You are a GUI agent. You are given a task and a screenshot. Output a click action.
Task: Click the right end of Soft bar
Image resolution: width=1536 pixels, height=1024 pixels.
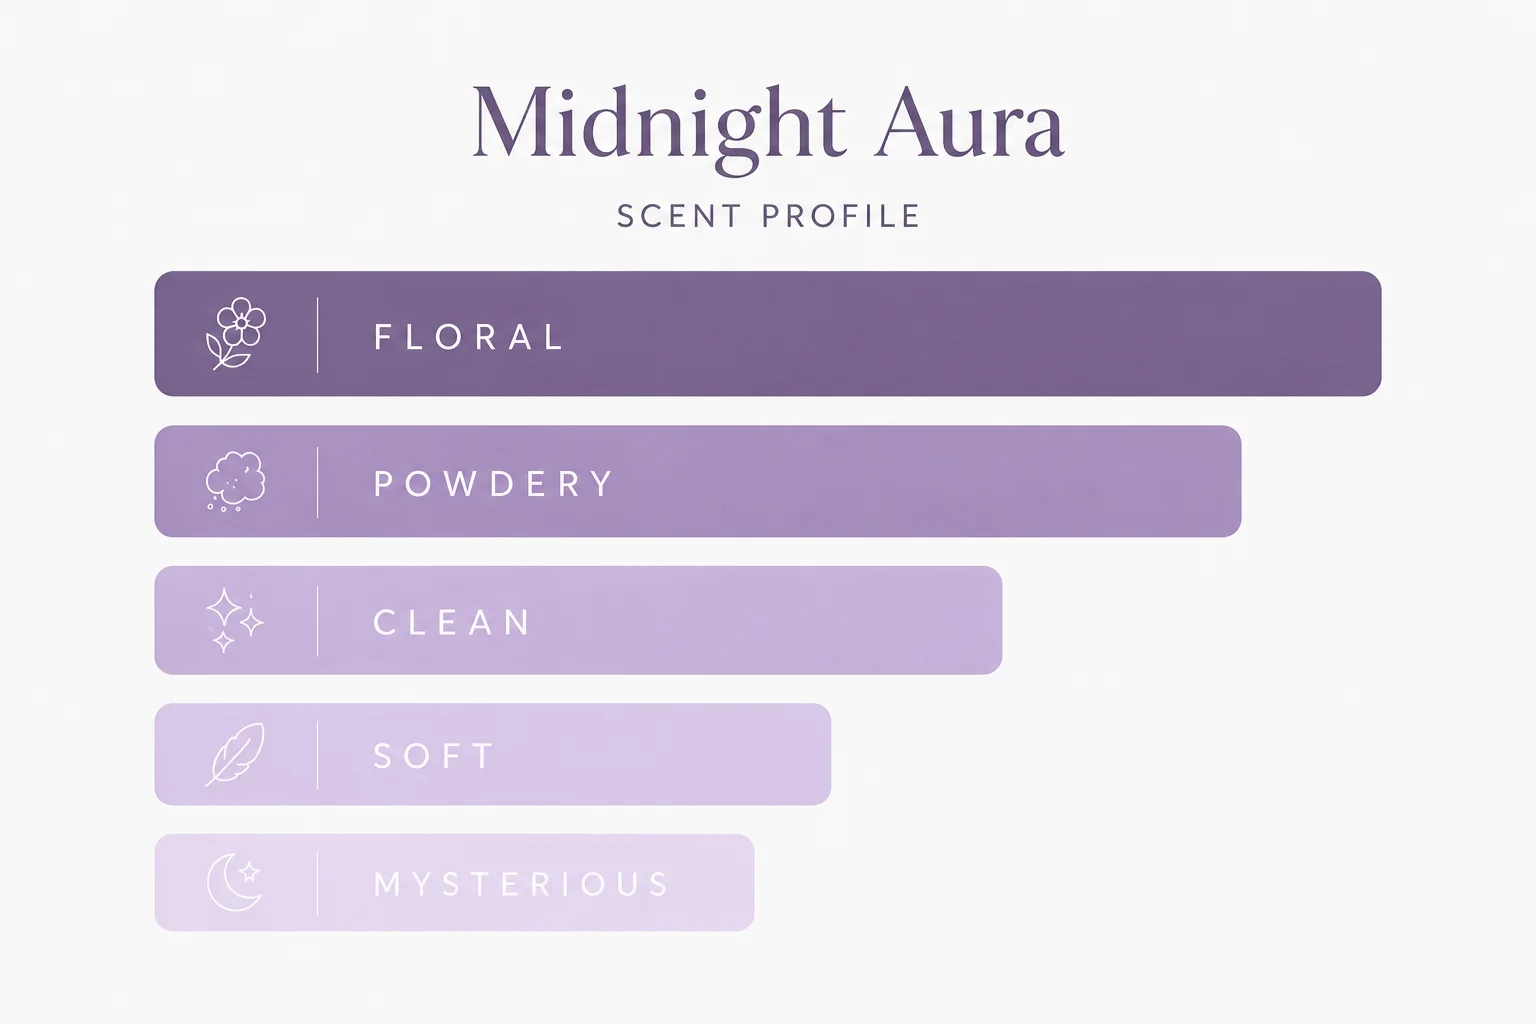816,754
